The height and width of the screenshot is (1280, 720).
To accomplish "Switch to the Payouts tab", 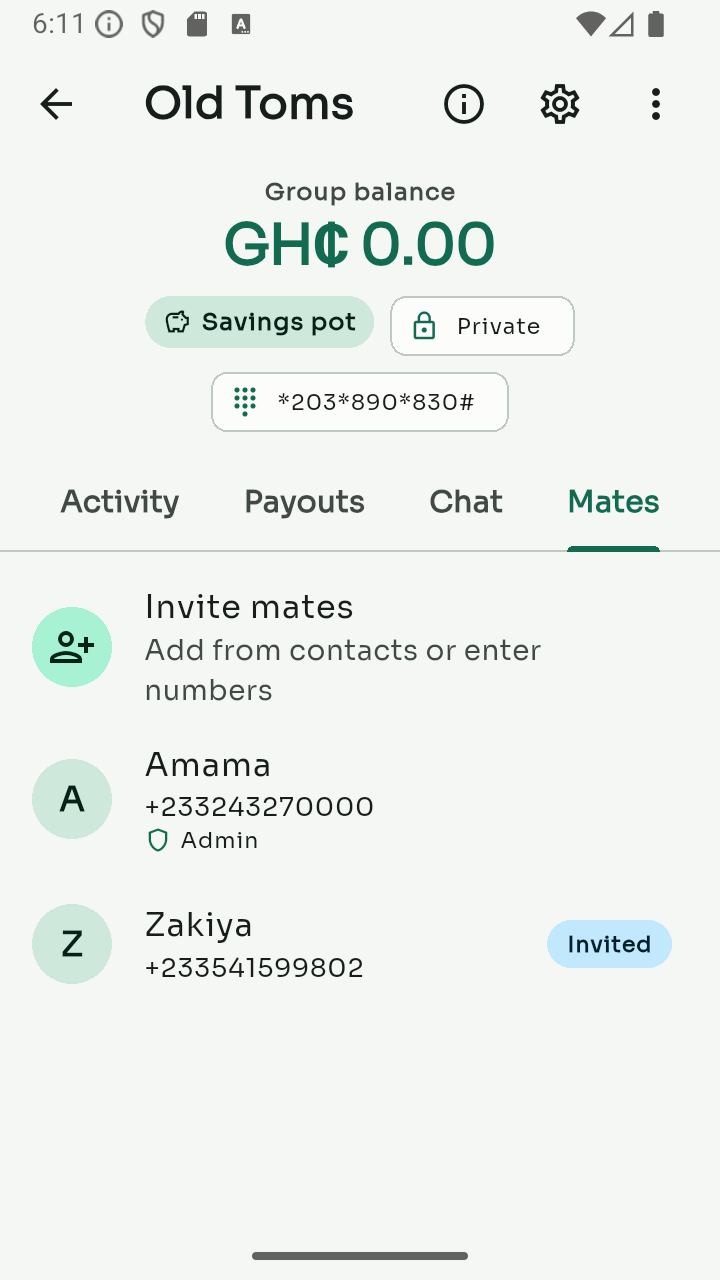I will tap(305, 501).
